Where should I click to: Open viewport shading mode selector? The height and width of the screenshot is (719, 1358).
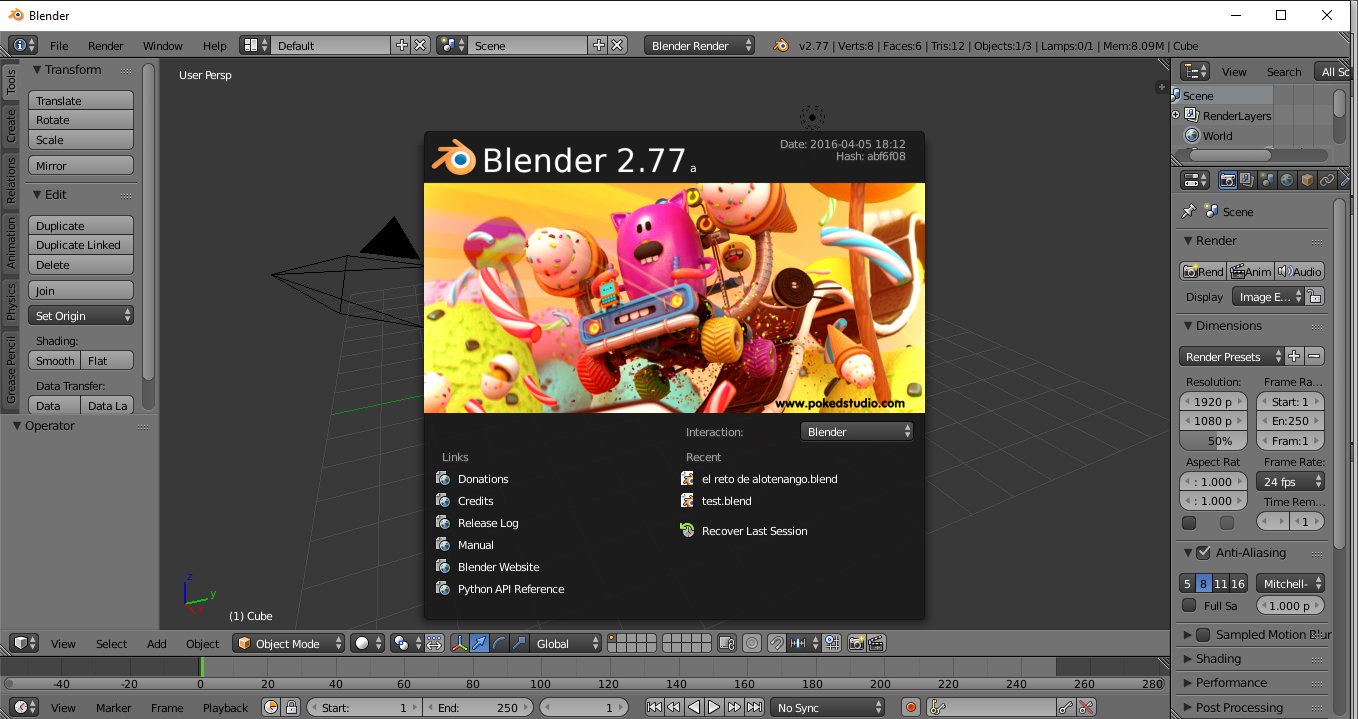pos(366,643)
